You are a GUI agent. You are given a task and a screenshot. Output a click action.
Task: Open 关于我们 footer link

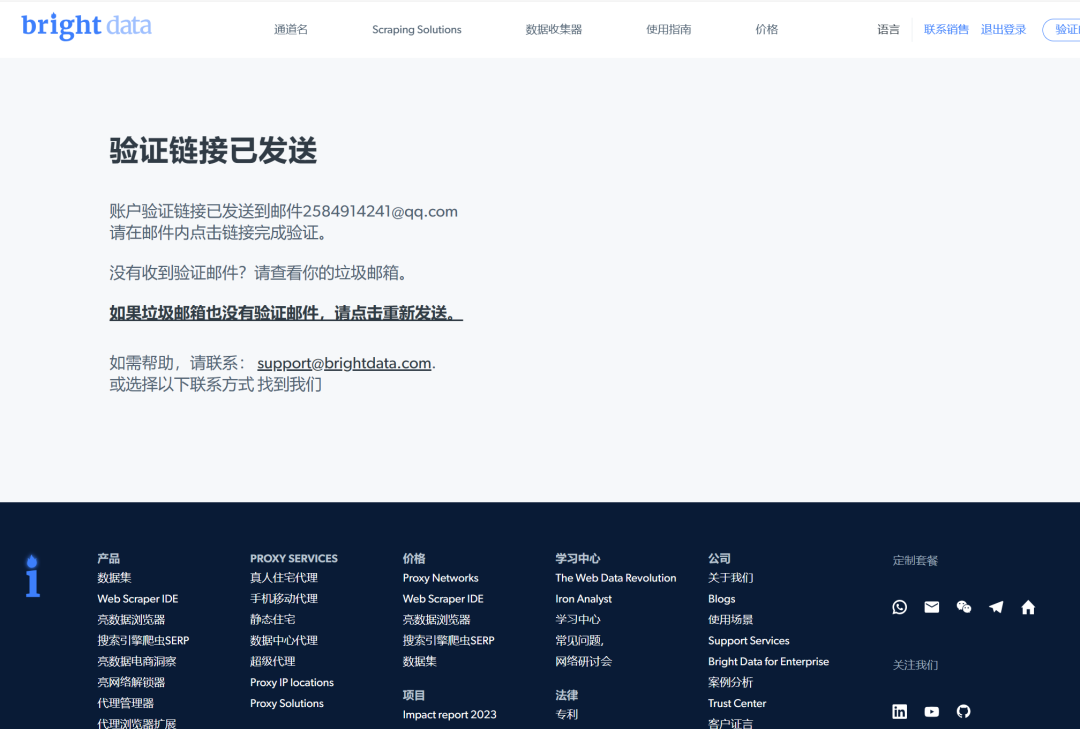731,578
